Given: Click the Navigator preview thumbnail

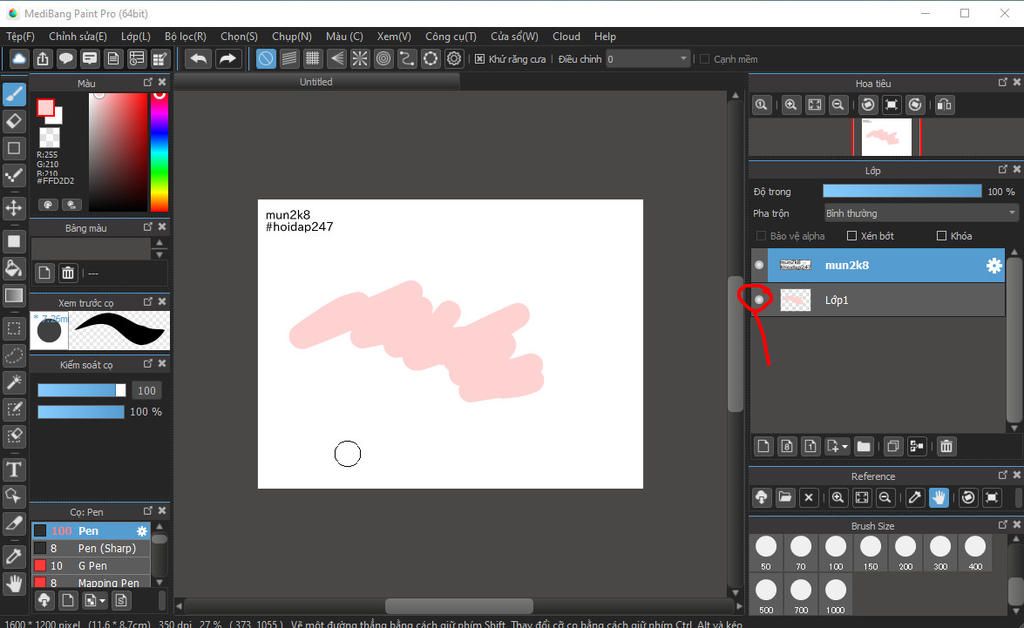Looking at the screenshot, I should coord(886,137).
